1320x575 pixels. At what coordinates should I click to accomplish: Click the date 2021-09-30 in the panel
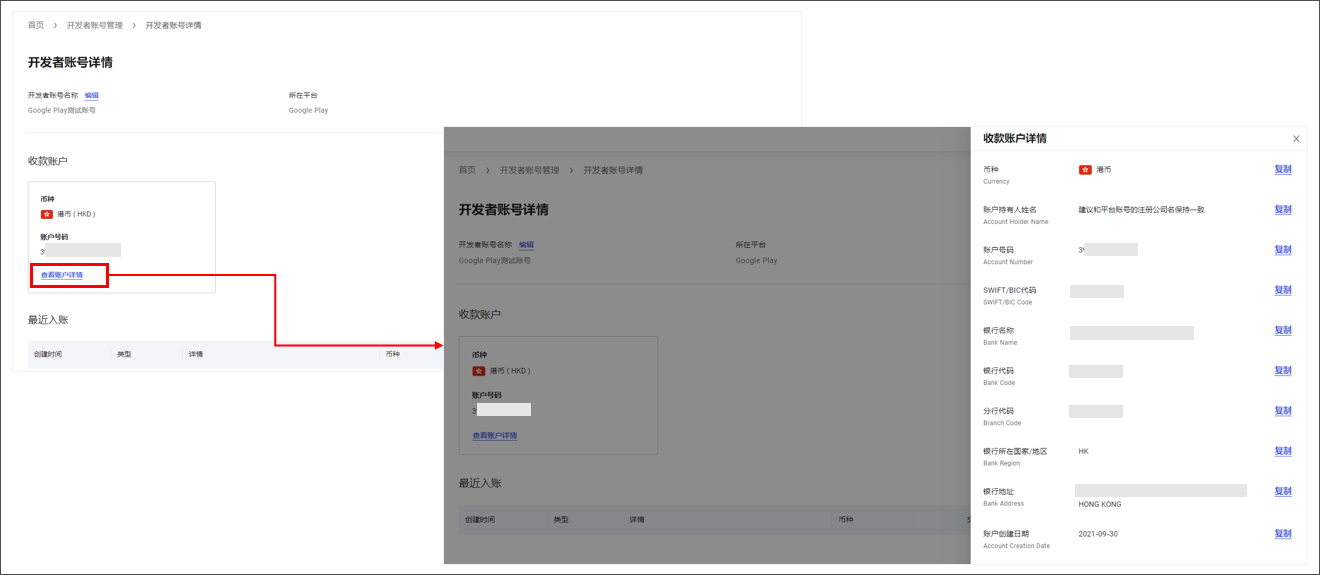point(1098,534)
